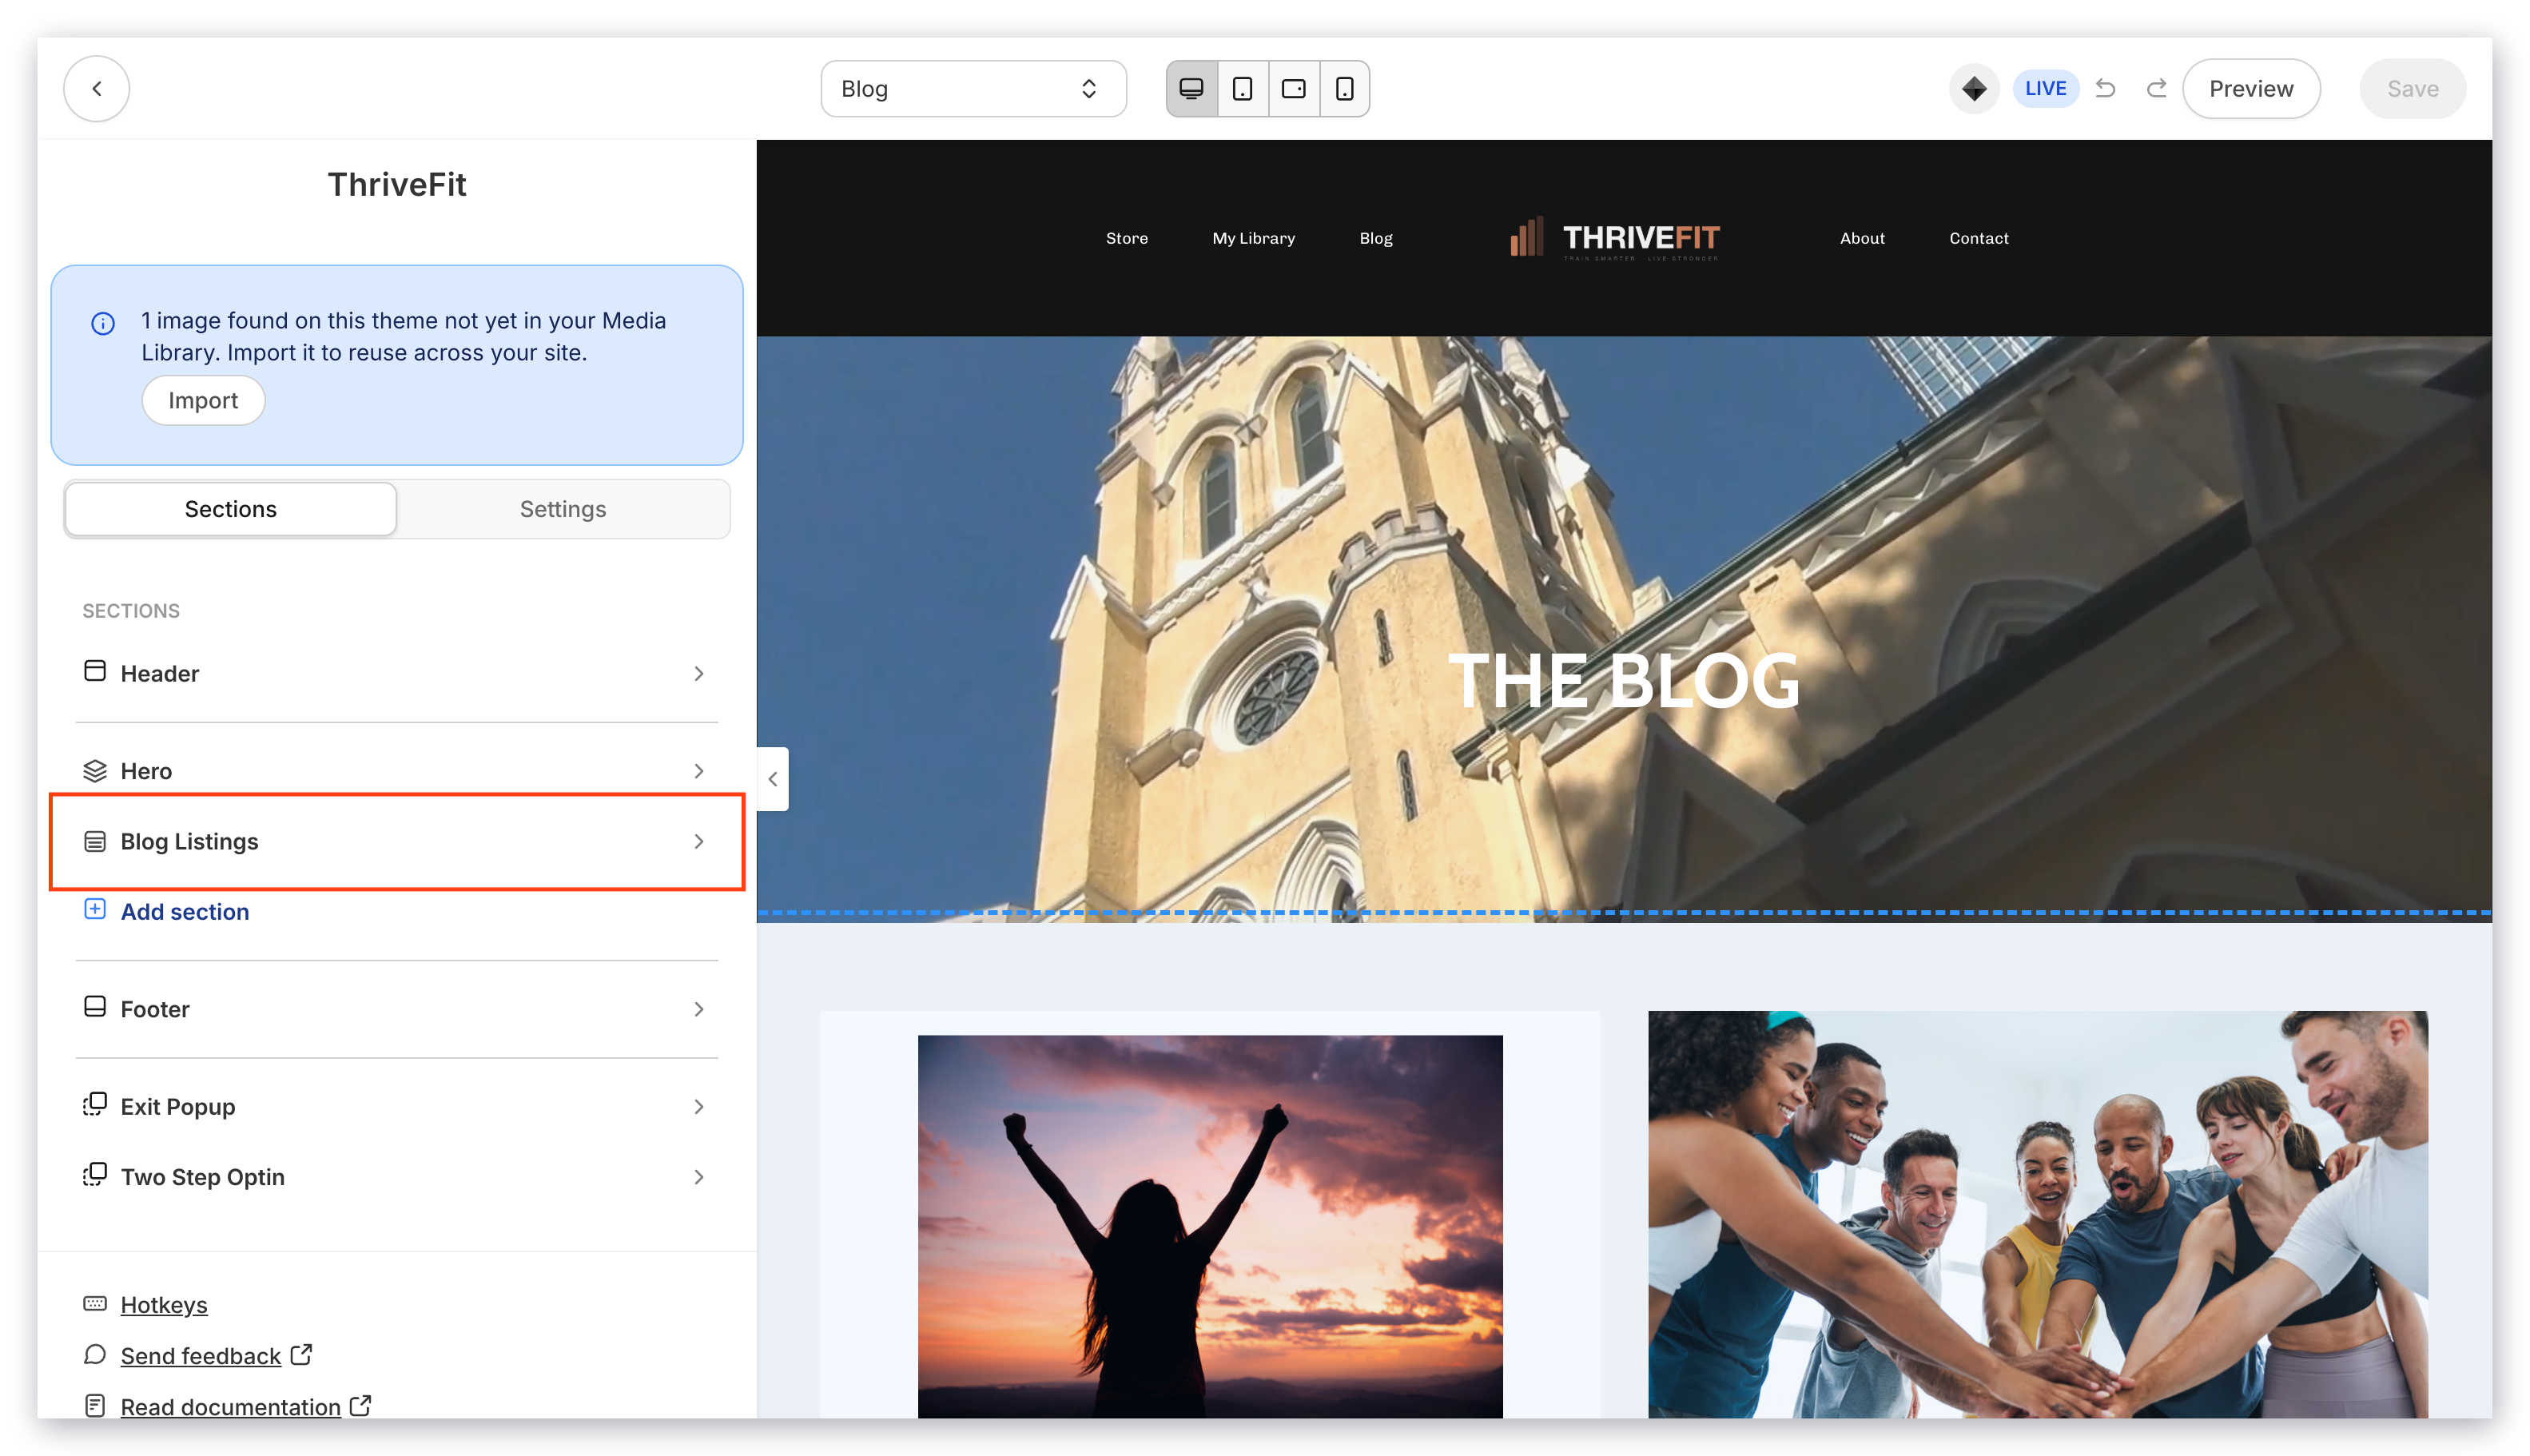Switch to the Settings tab
Screen dimensions: 2530x1456
coord(563,509)
